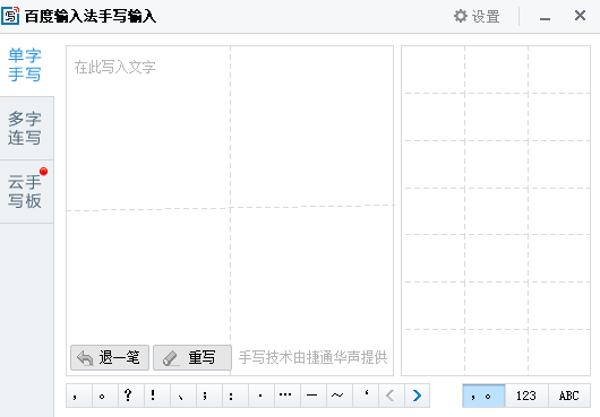This screenshot has width=600, height=417.
Task: Insert the Chinese period 。 symbol
Action: pyautogui.click(x=103, y=395)
